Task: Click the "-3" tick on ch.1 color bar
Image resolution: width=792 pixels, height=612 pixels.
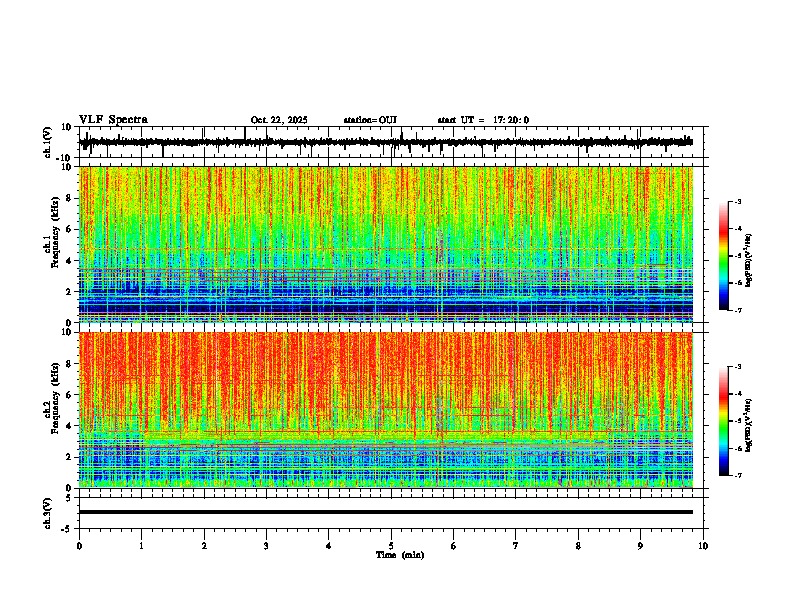Action: tap(737, 201)
